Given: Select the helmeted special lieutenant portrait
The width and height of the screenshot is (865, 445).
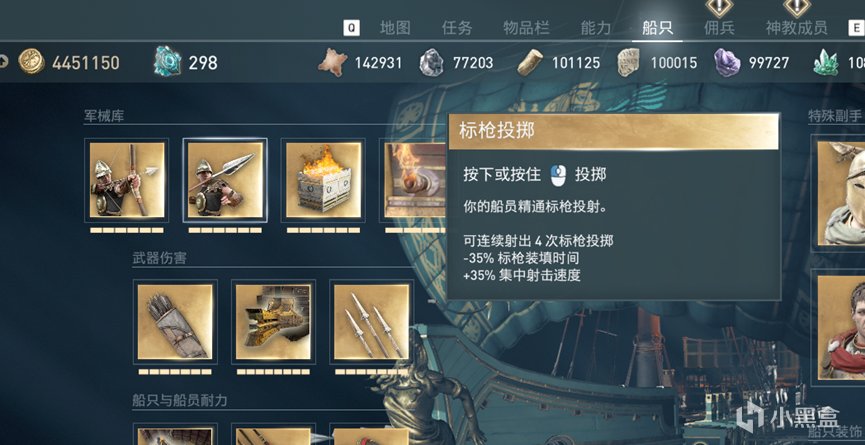Looking at the screenshot, I should pyautogui.click(x=841, y=193).
